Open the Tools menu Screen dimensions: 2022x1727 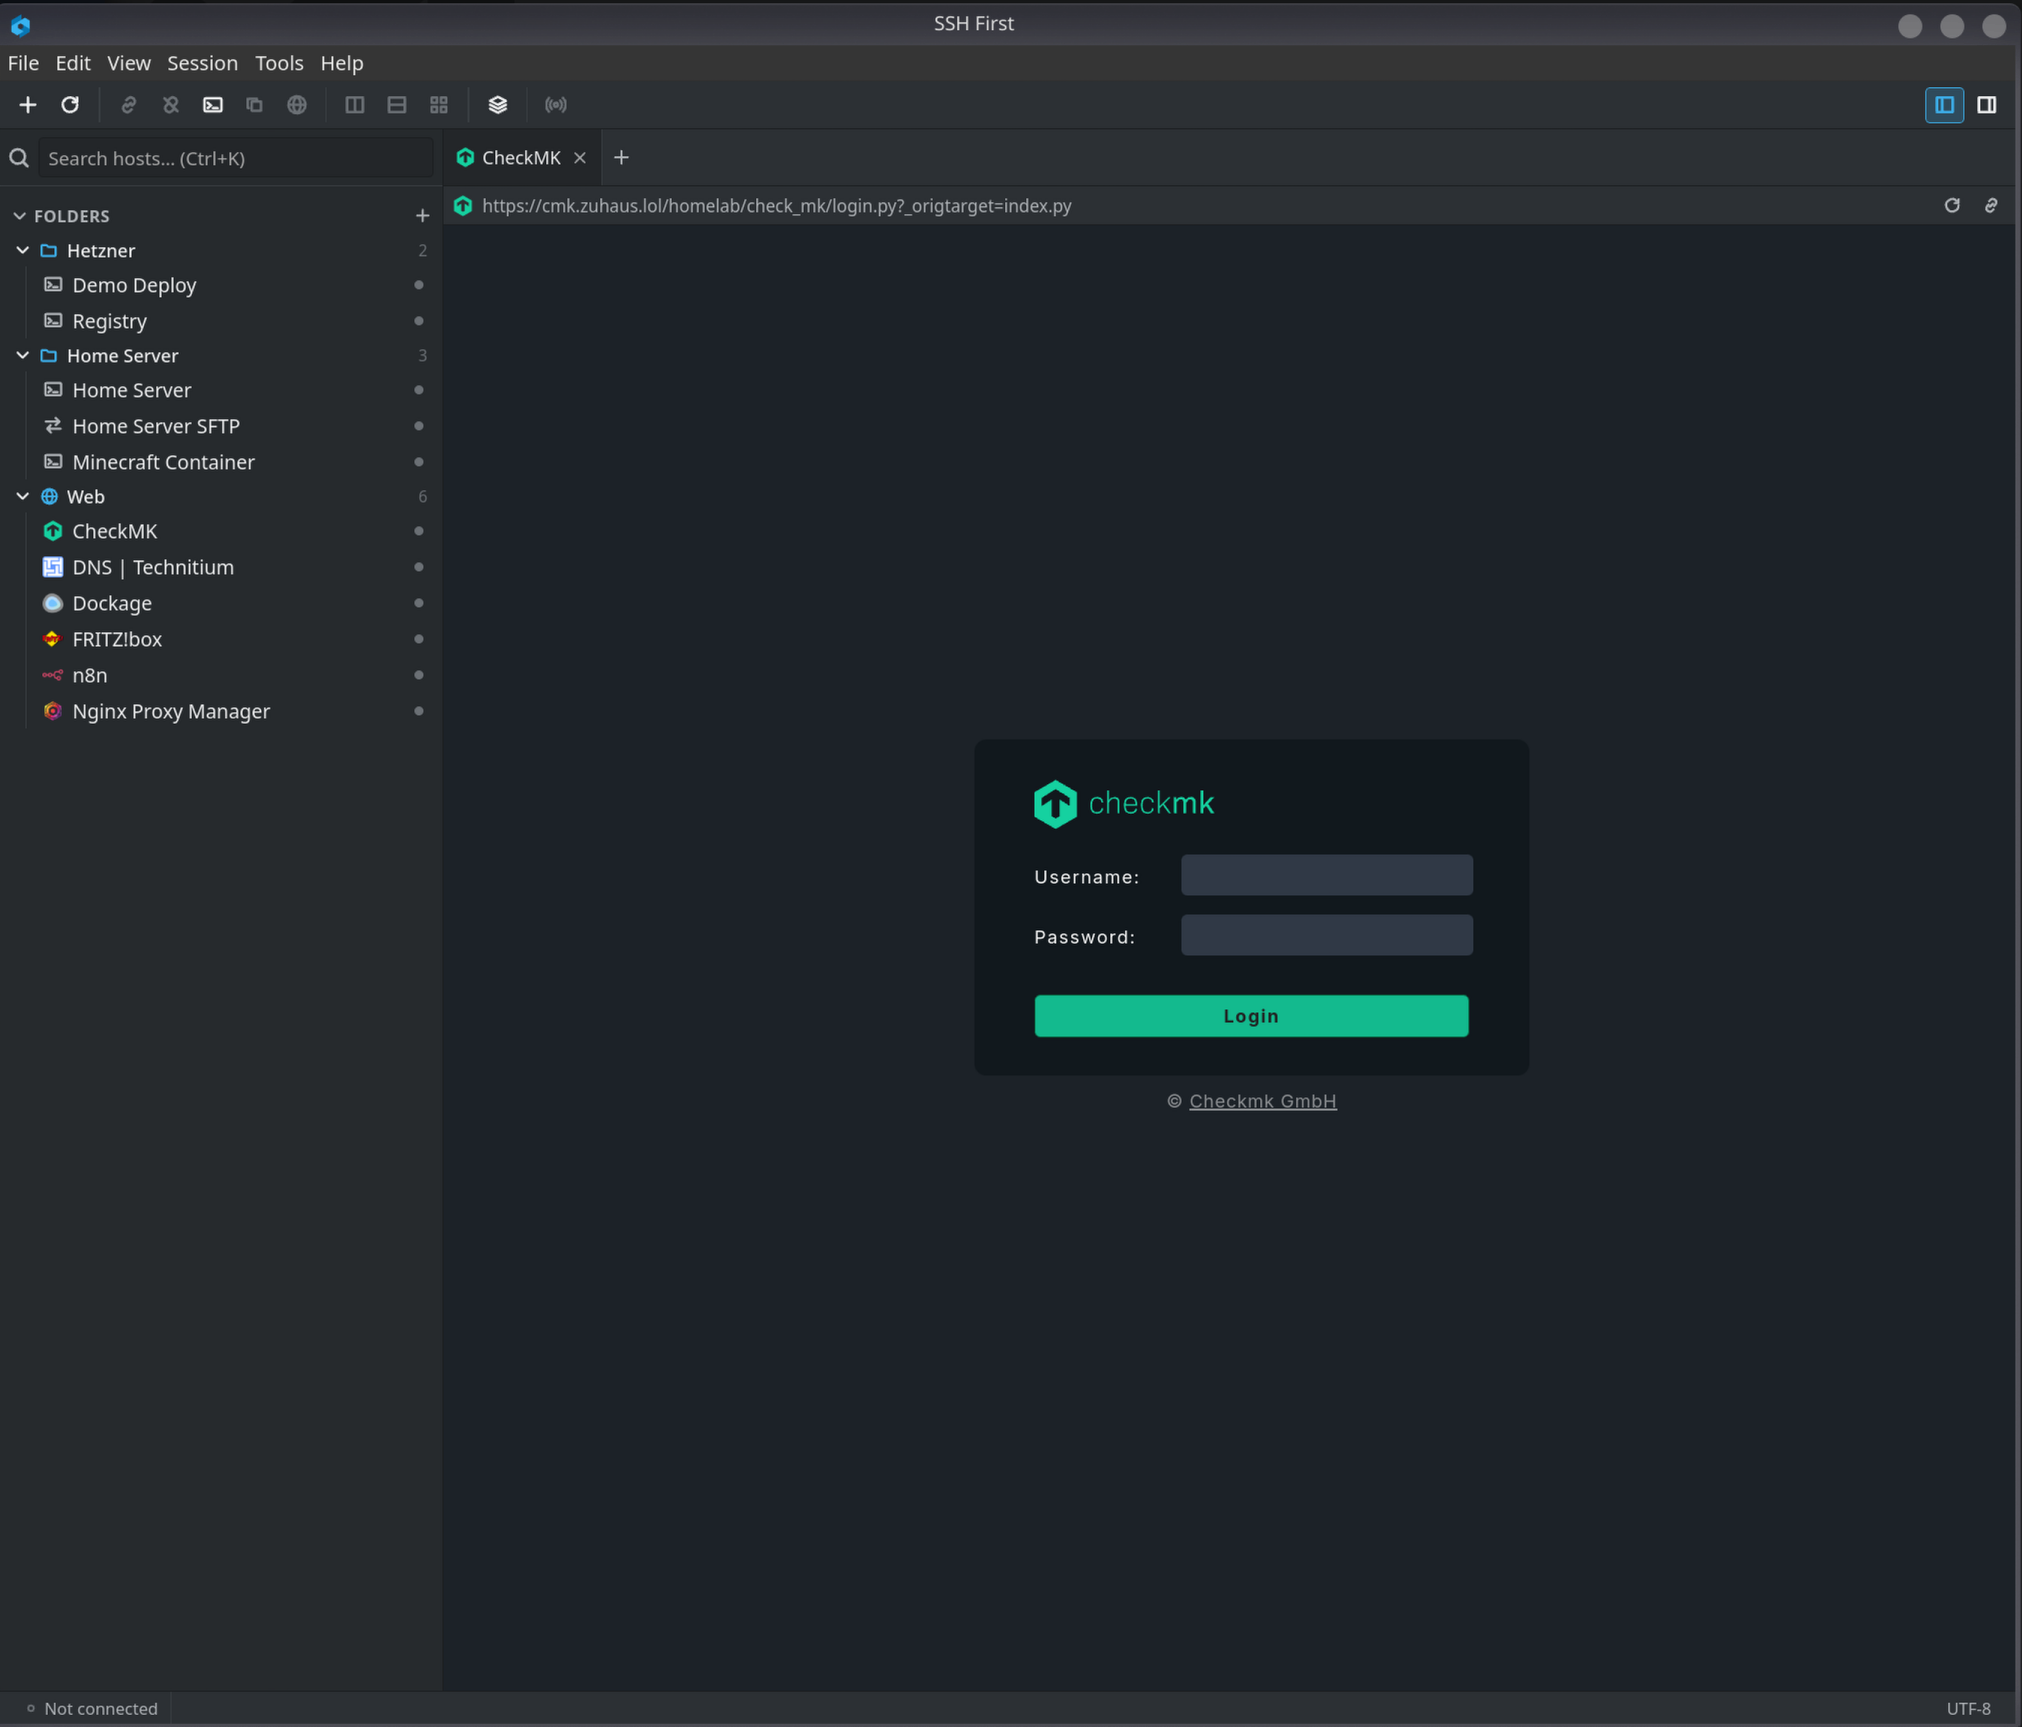click(x=279, y=63)
